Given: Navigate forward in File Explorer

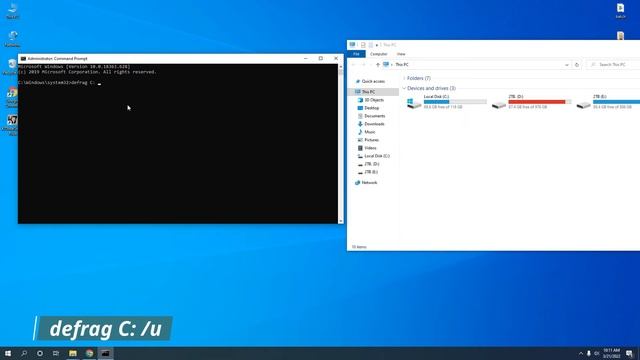Looking at the screenshot, I should tap(363, 64).
